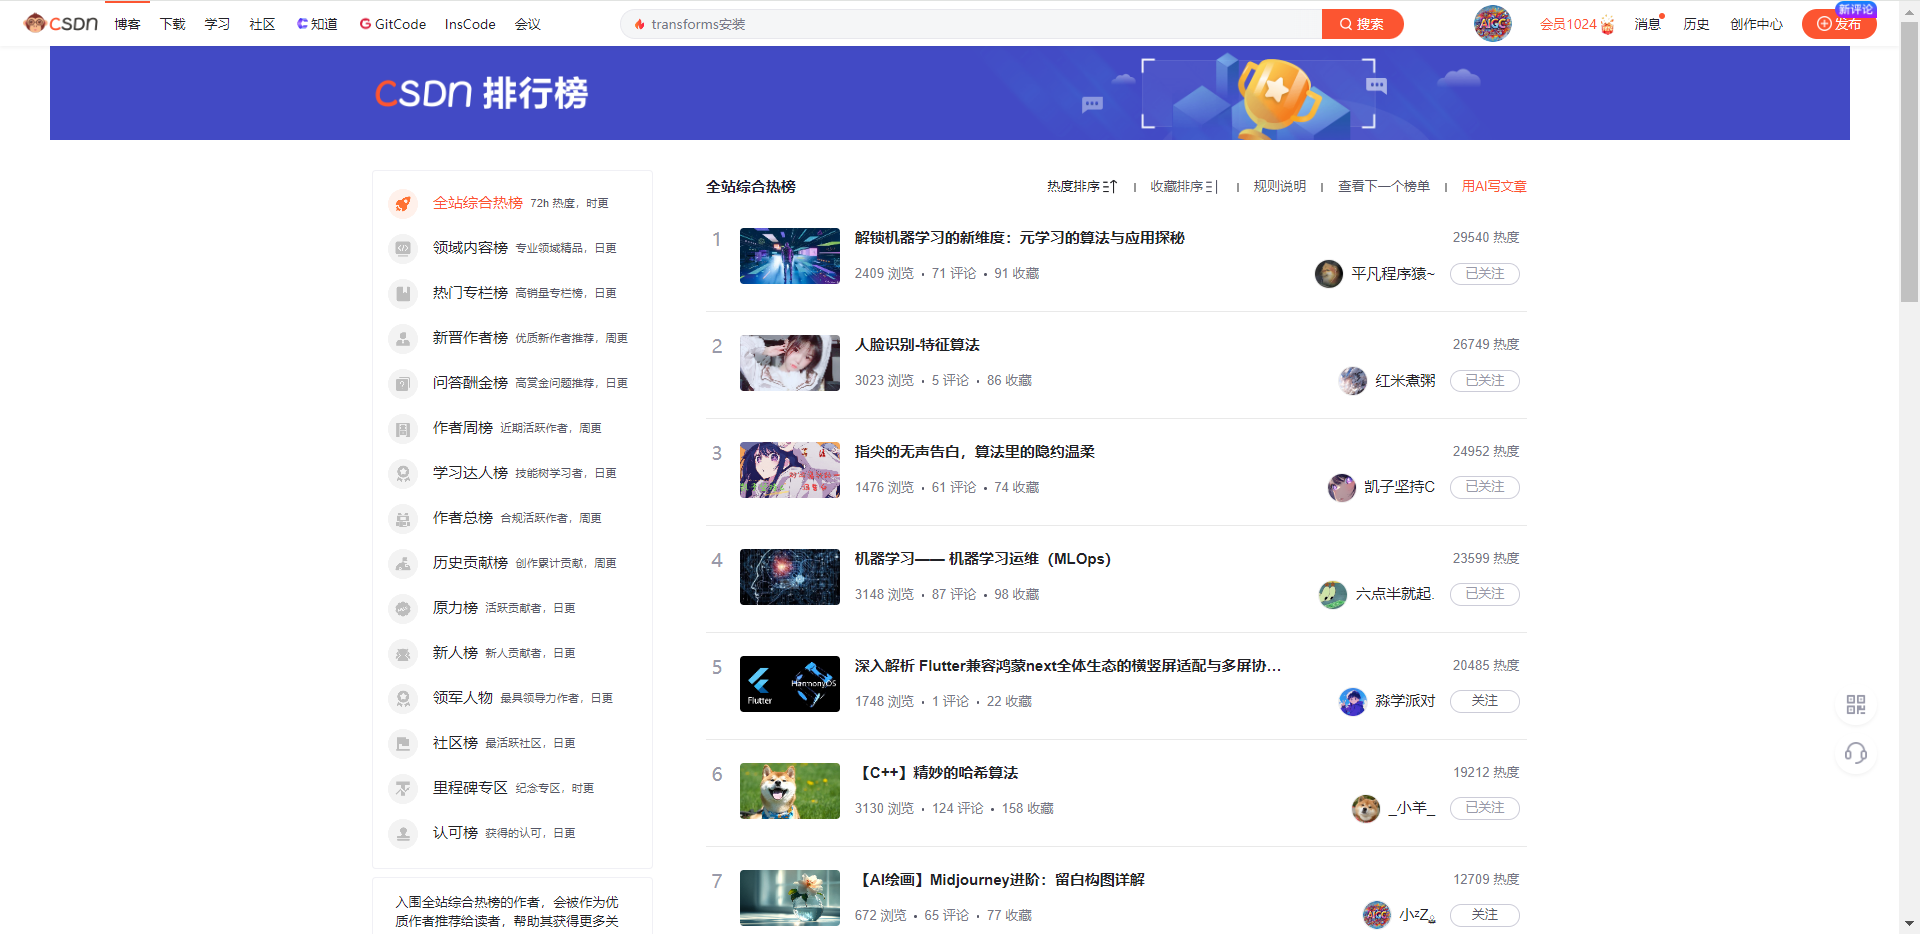Open article 机器学习运维 (MLOps) title

[x=982, y=559]
